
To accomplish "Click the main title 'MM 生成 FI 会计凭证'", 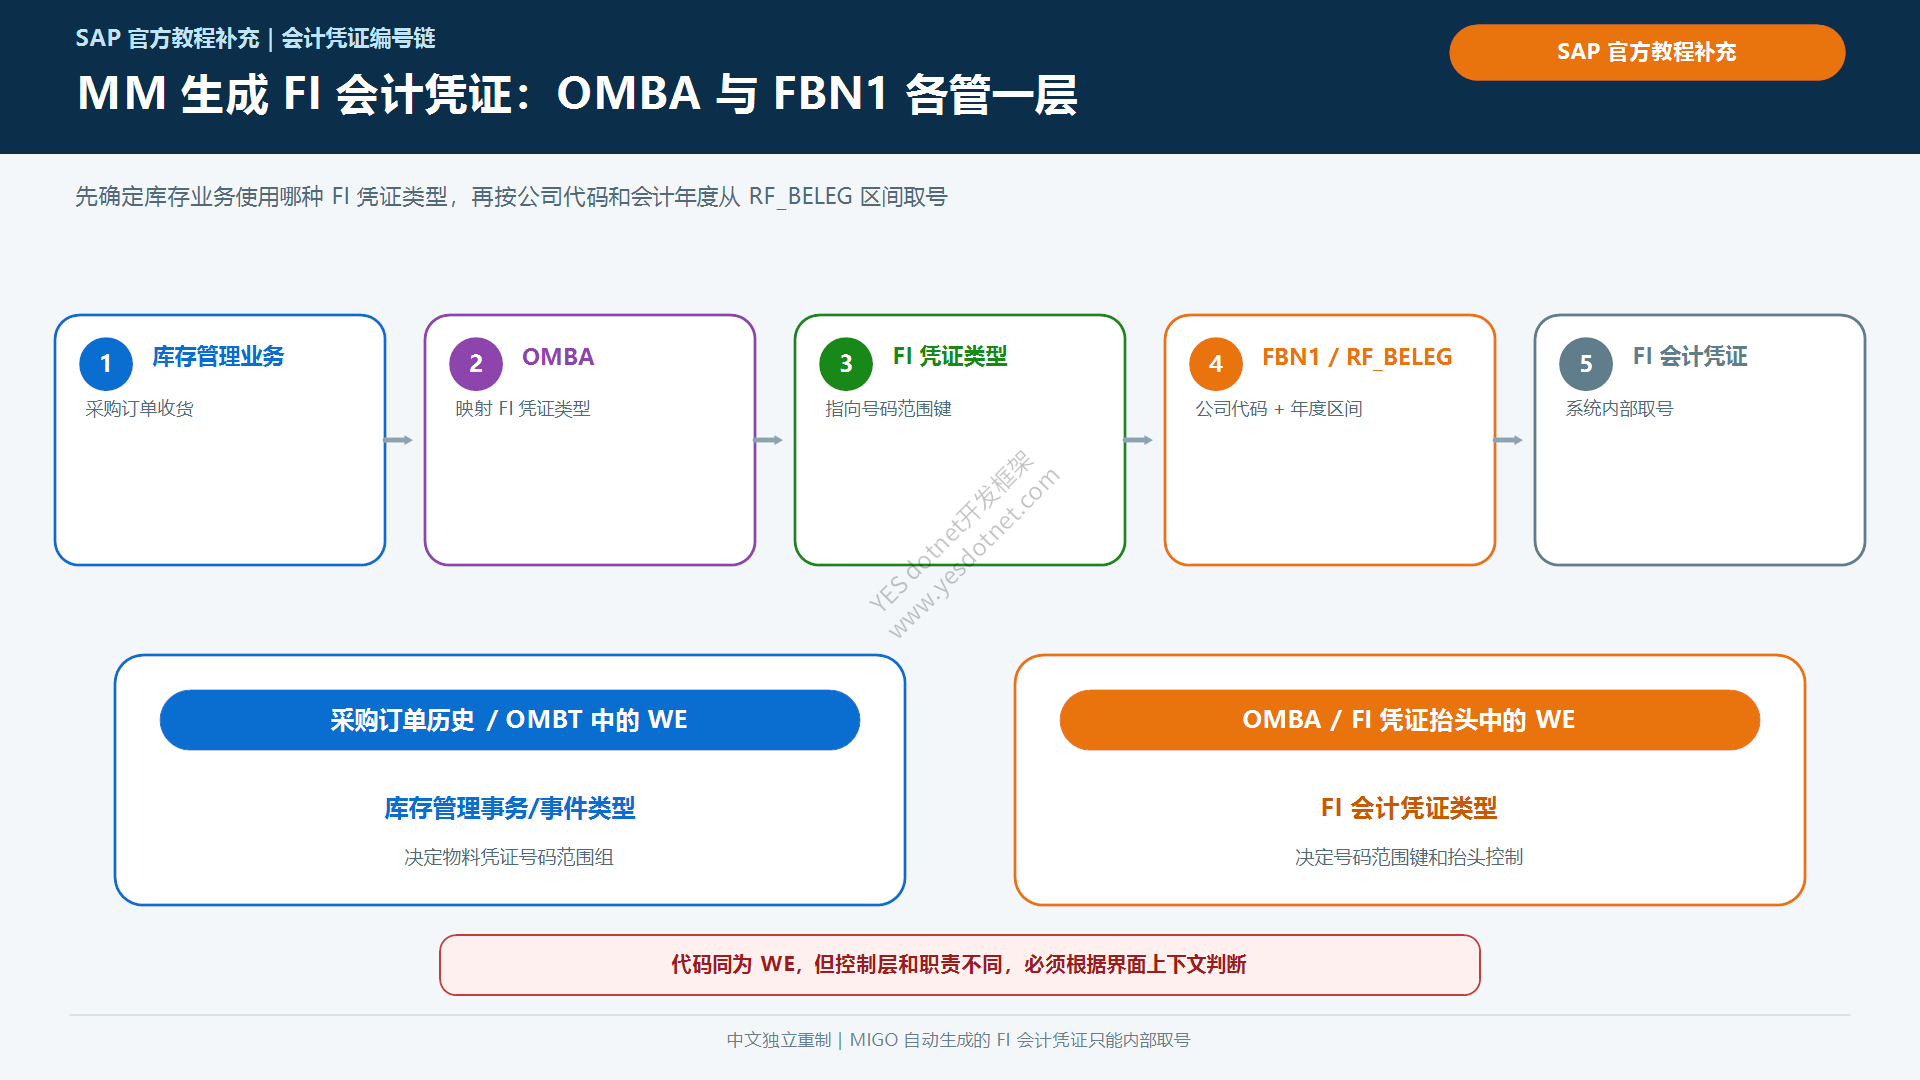I will point(577,95).
